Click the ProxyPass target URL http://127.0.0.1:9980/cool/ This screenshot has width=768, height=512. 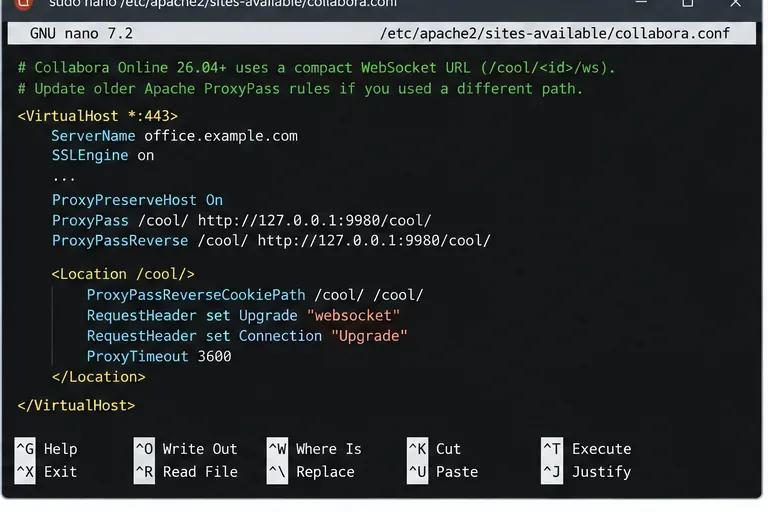click(314, 220)
